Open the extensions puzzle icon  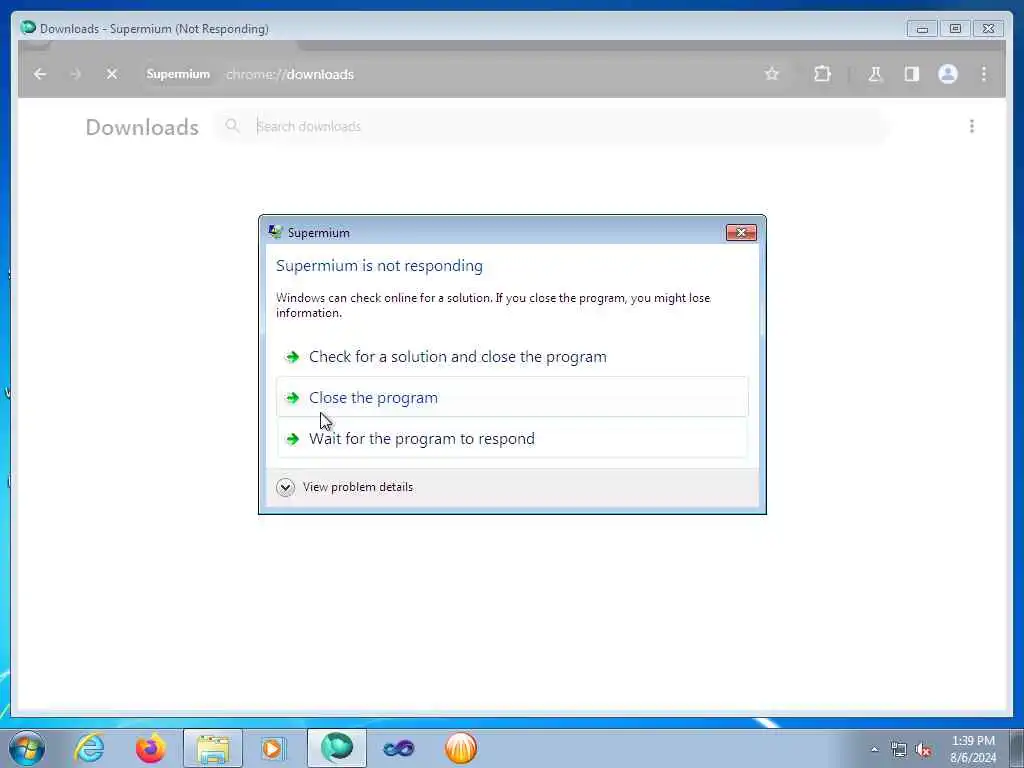822,74
